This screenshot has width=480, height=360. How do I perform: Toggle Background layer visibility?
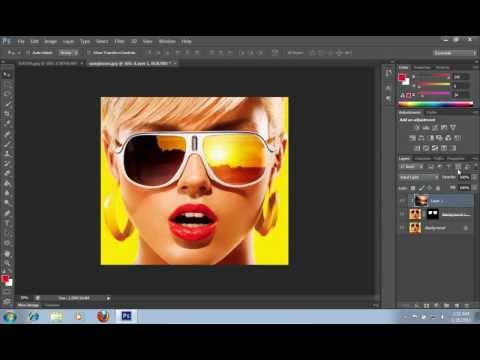click(x=402, y=228)
